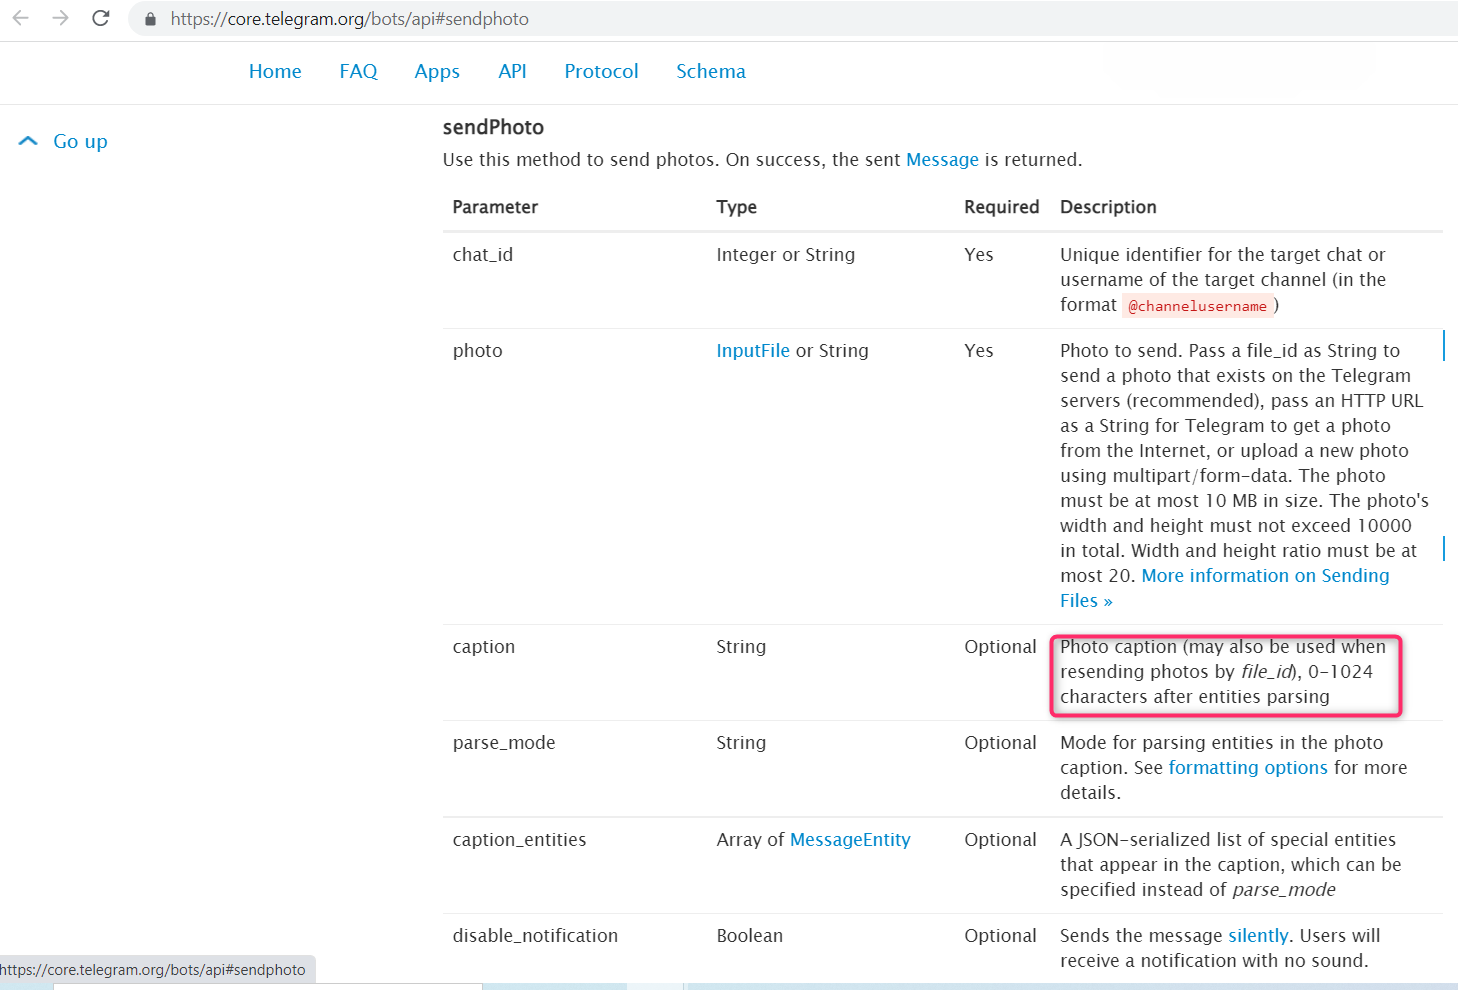The image size is (1458, 990).
Task: Click the @channelusername code text
Action: tap(1197, 306)
